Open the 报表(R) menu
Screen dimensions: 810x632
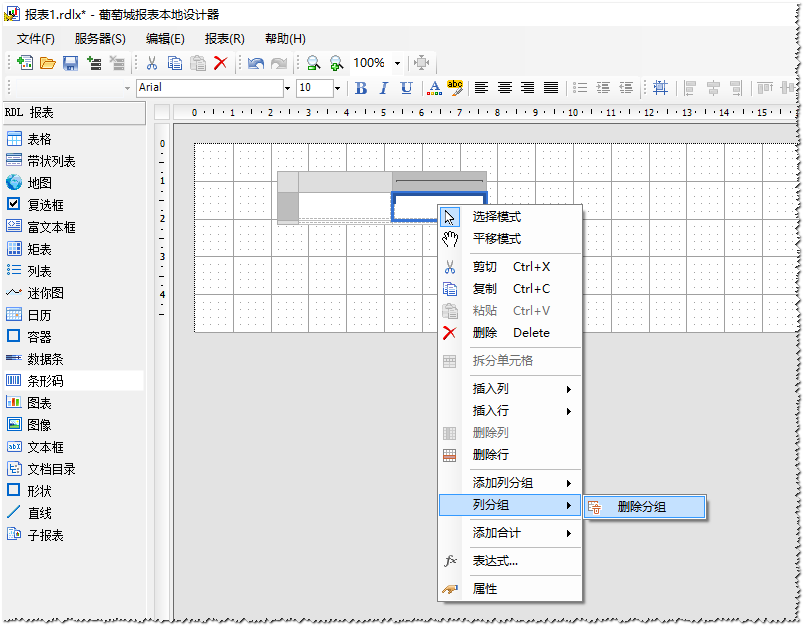[x=225, y=39]
